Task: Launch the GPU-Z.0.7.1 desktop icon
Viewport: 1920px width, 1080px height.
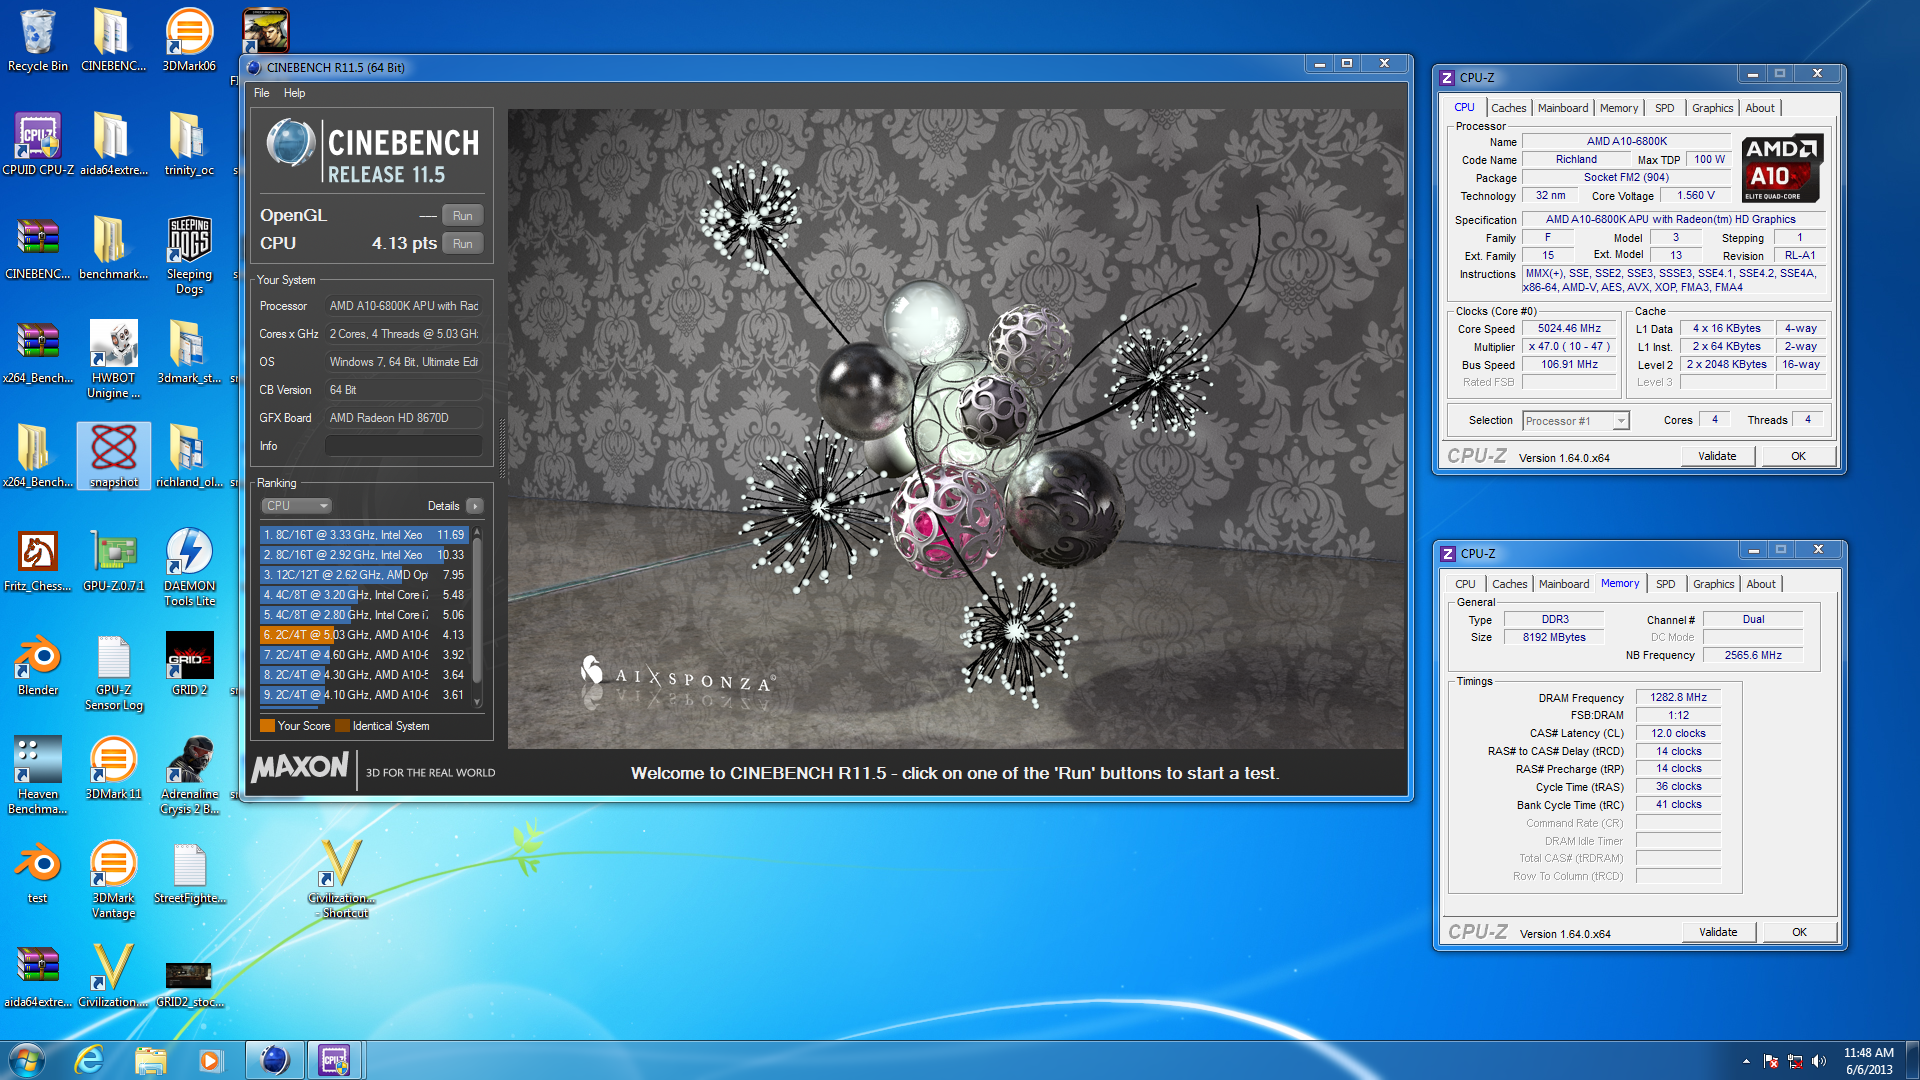Action: pyautogui.click(x=113, y=561)
